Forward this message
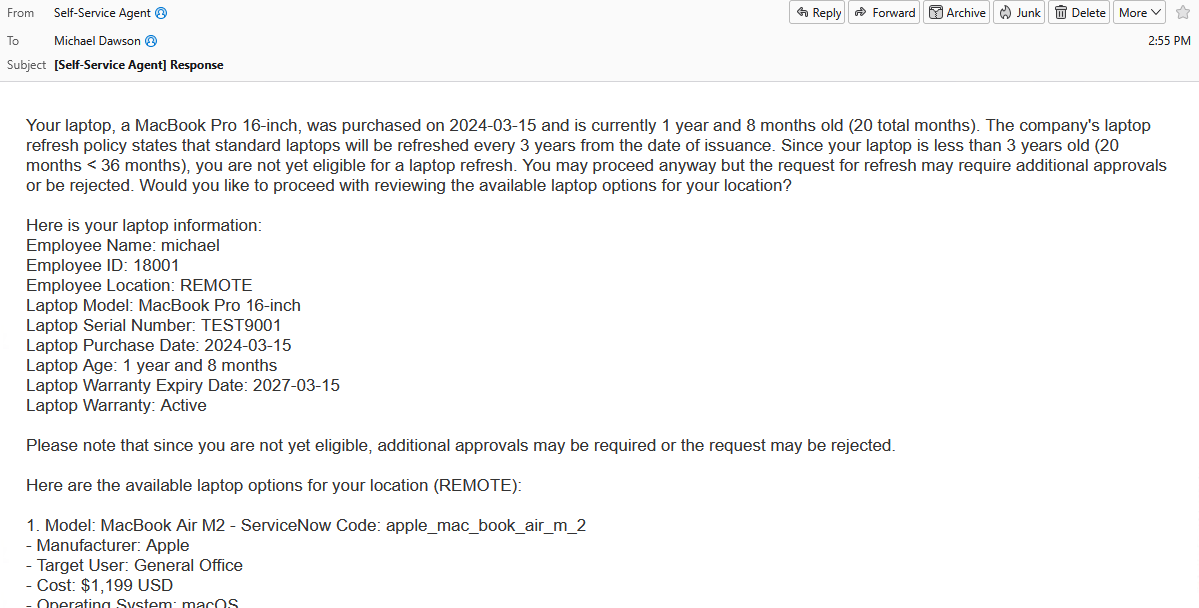1199x608 pixels. pos(883,12)
